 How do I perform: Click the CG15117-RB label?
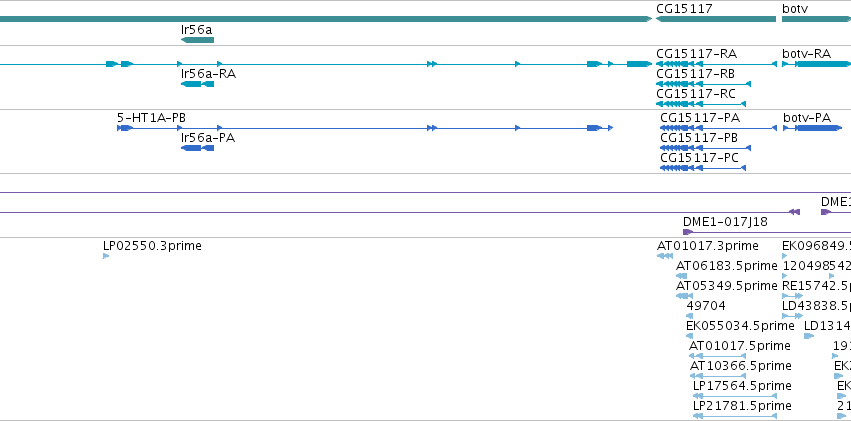[x=696, y=74]
